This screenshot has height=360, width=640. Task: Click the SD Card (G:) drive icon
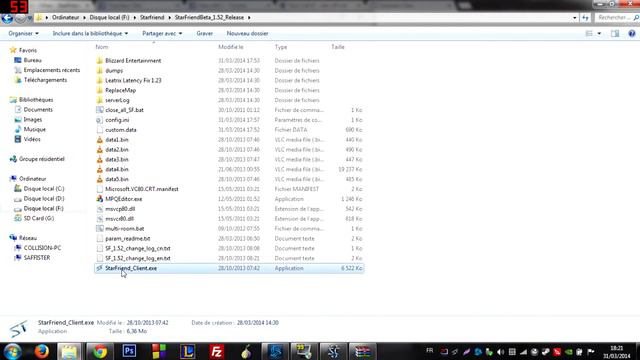pos(18,218)
